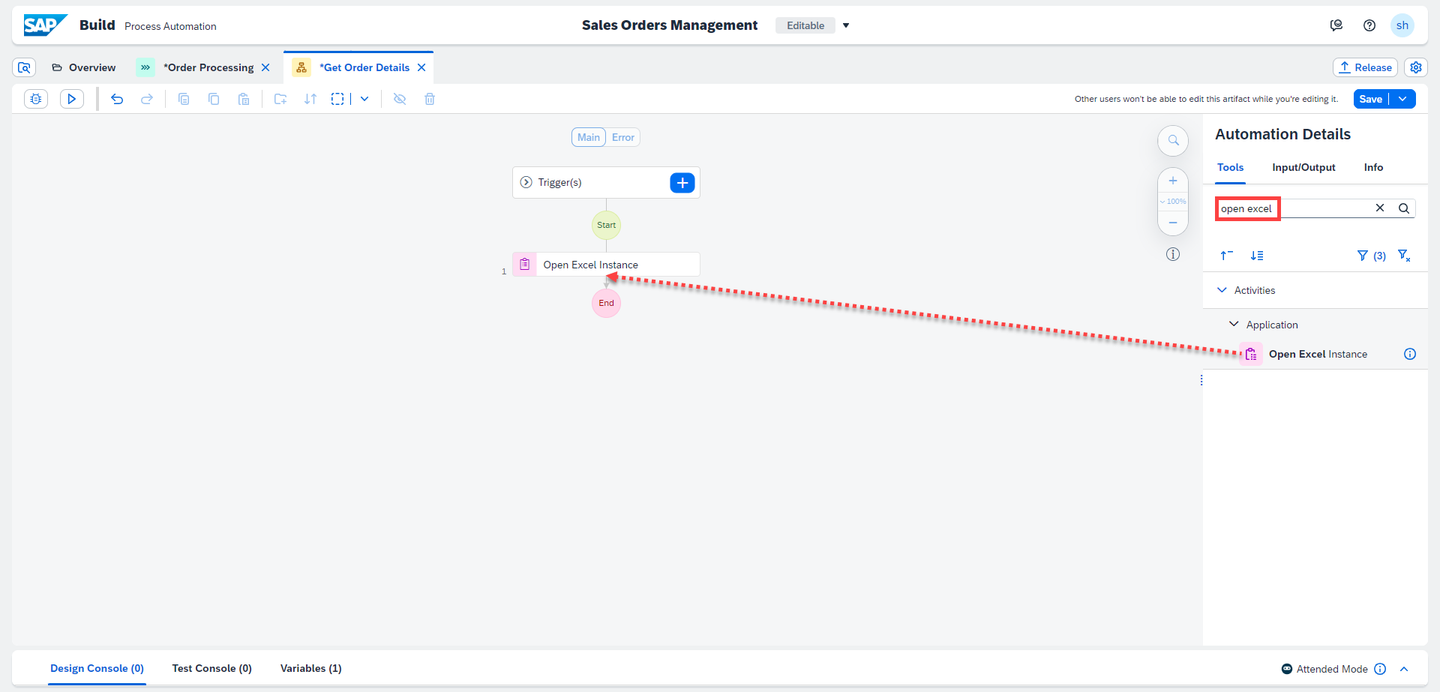The height and width of the screenshot is (692, 1440).
Task: Clear all filters in the Tools panel
Action: 1404,256
